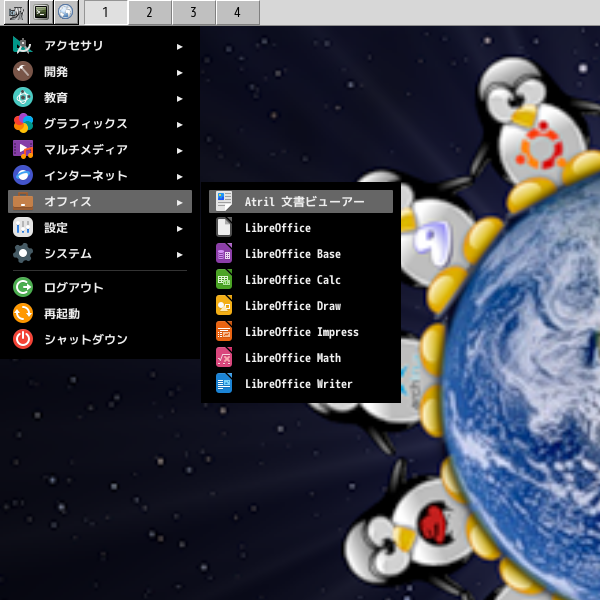
Task: Select the plain LibreOffice label
Action: tap(278, 228)
